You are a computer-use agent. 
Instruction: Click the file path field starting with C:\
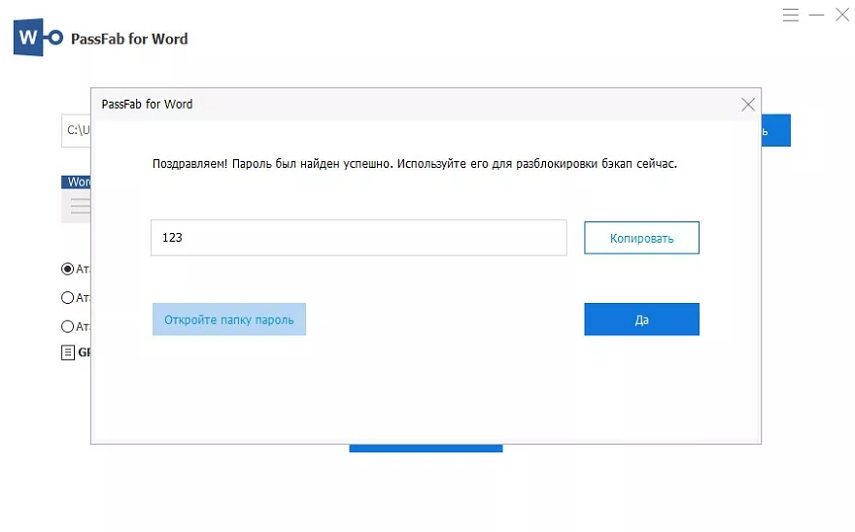pos(76,130)
